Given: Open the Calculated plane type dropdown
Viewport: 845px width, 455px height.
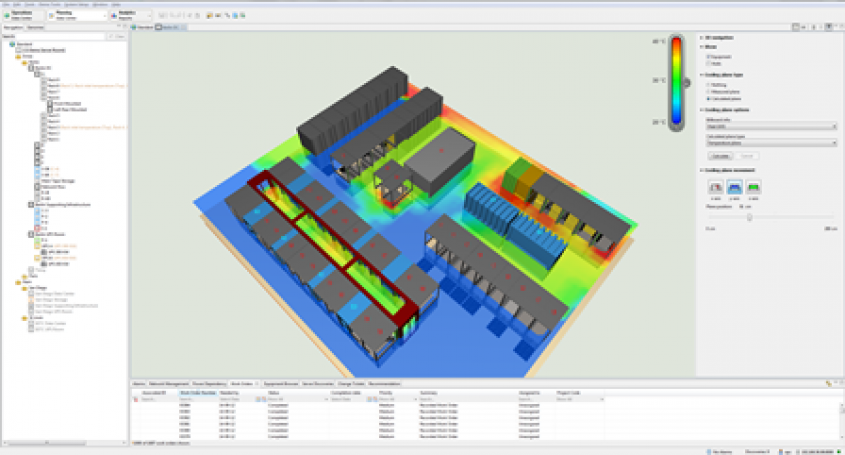Looking at the screenshot, I should click(771, 143).
